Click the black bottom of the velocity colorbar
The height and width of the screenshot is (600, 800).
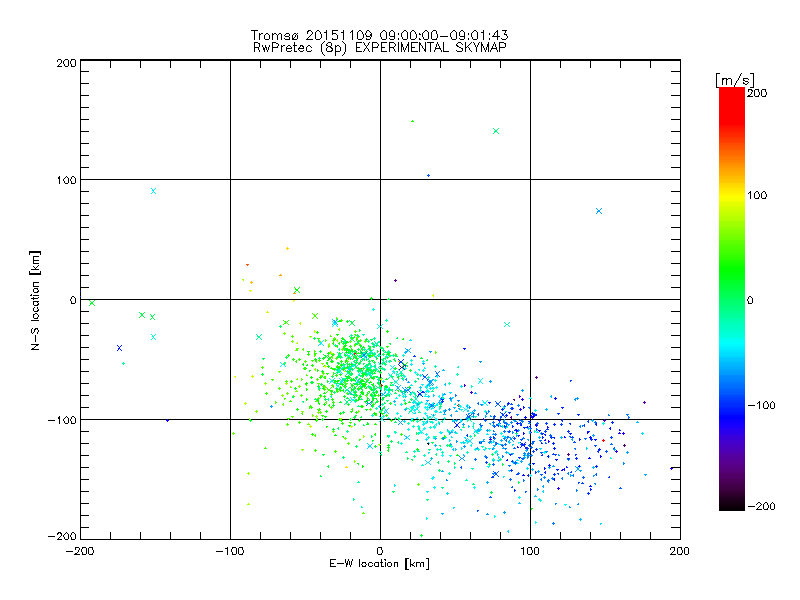click(732, 504)
